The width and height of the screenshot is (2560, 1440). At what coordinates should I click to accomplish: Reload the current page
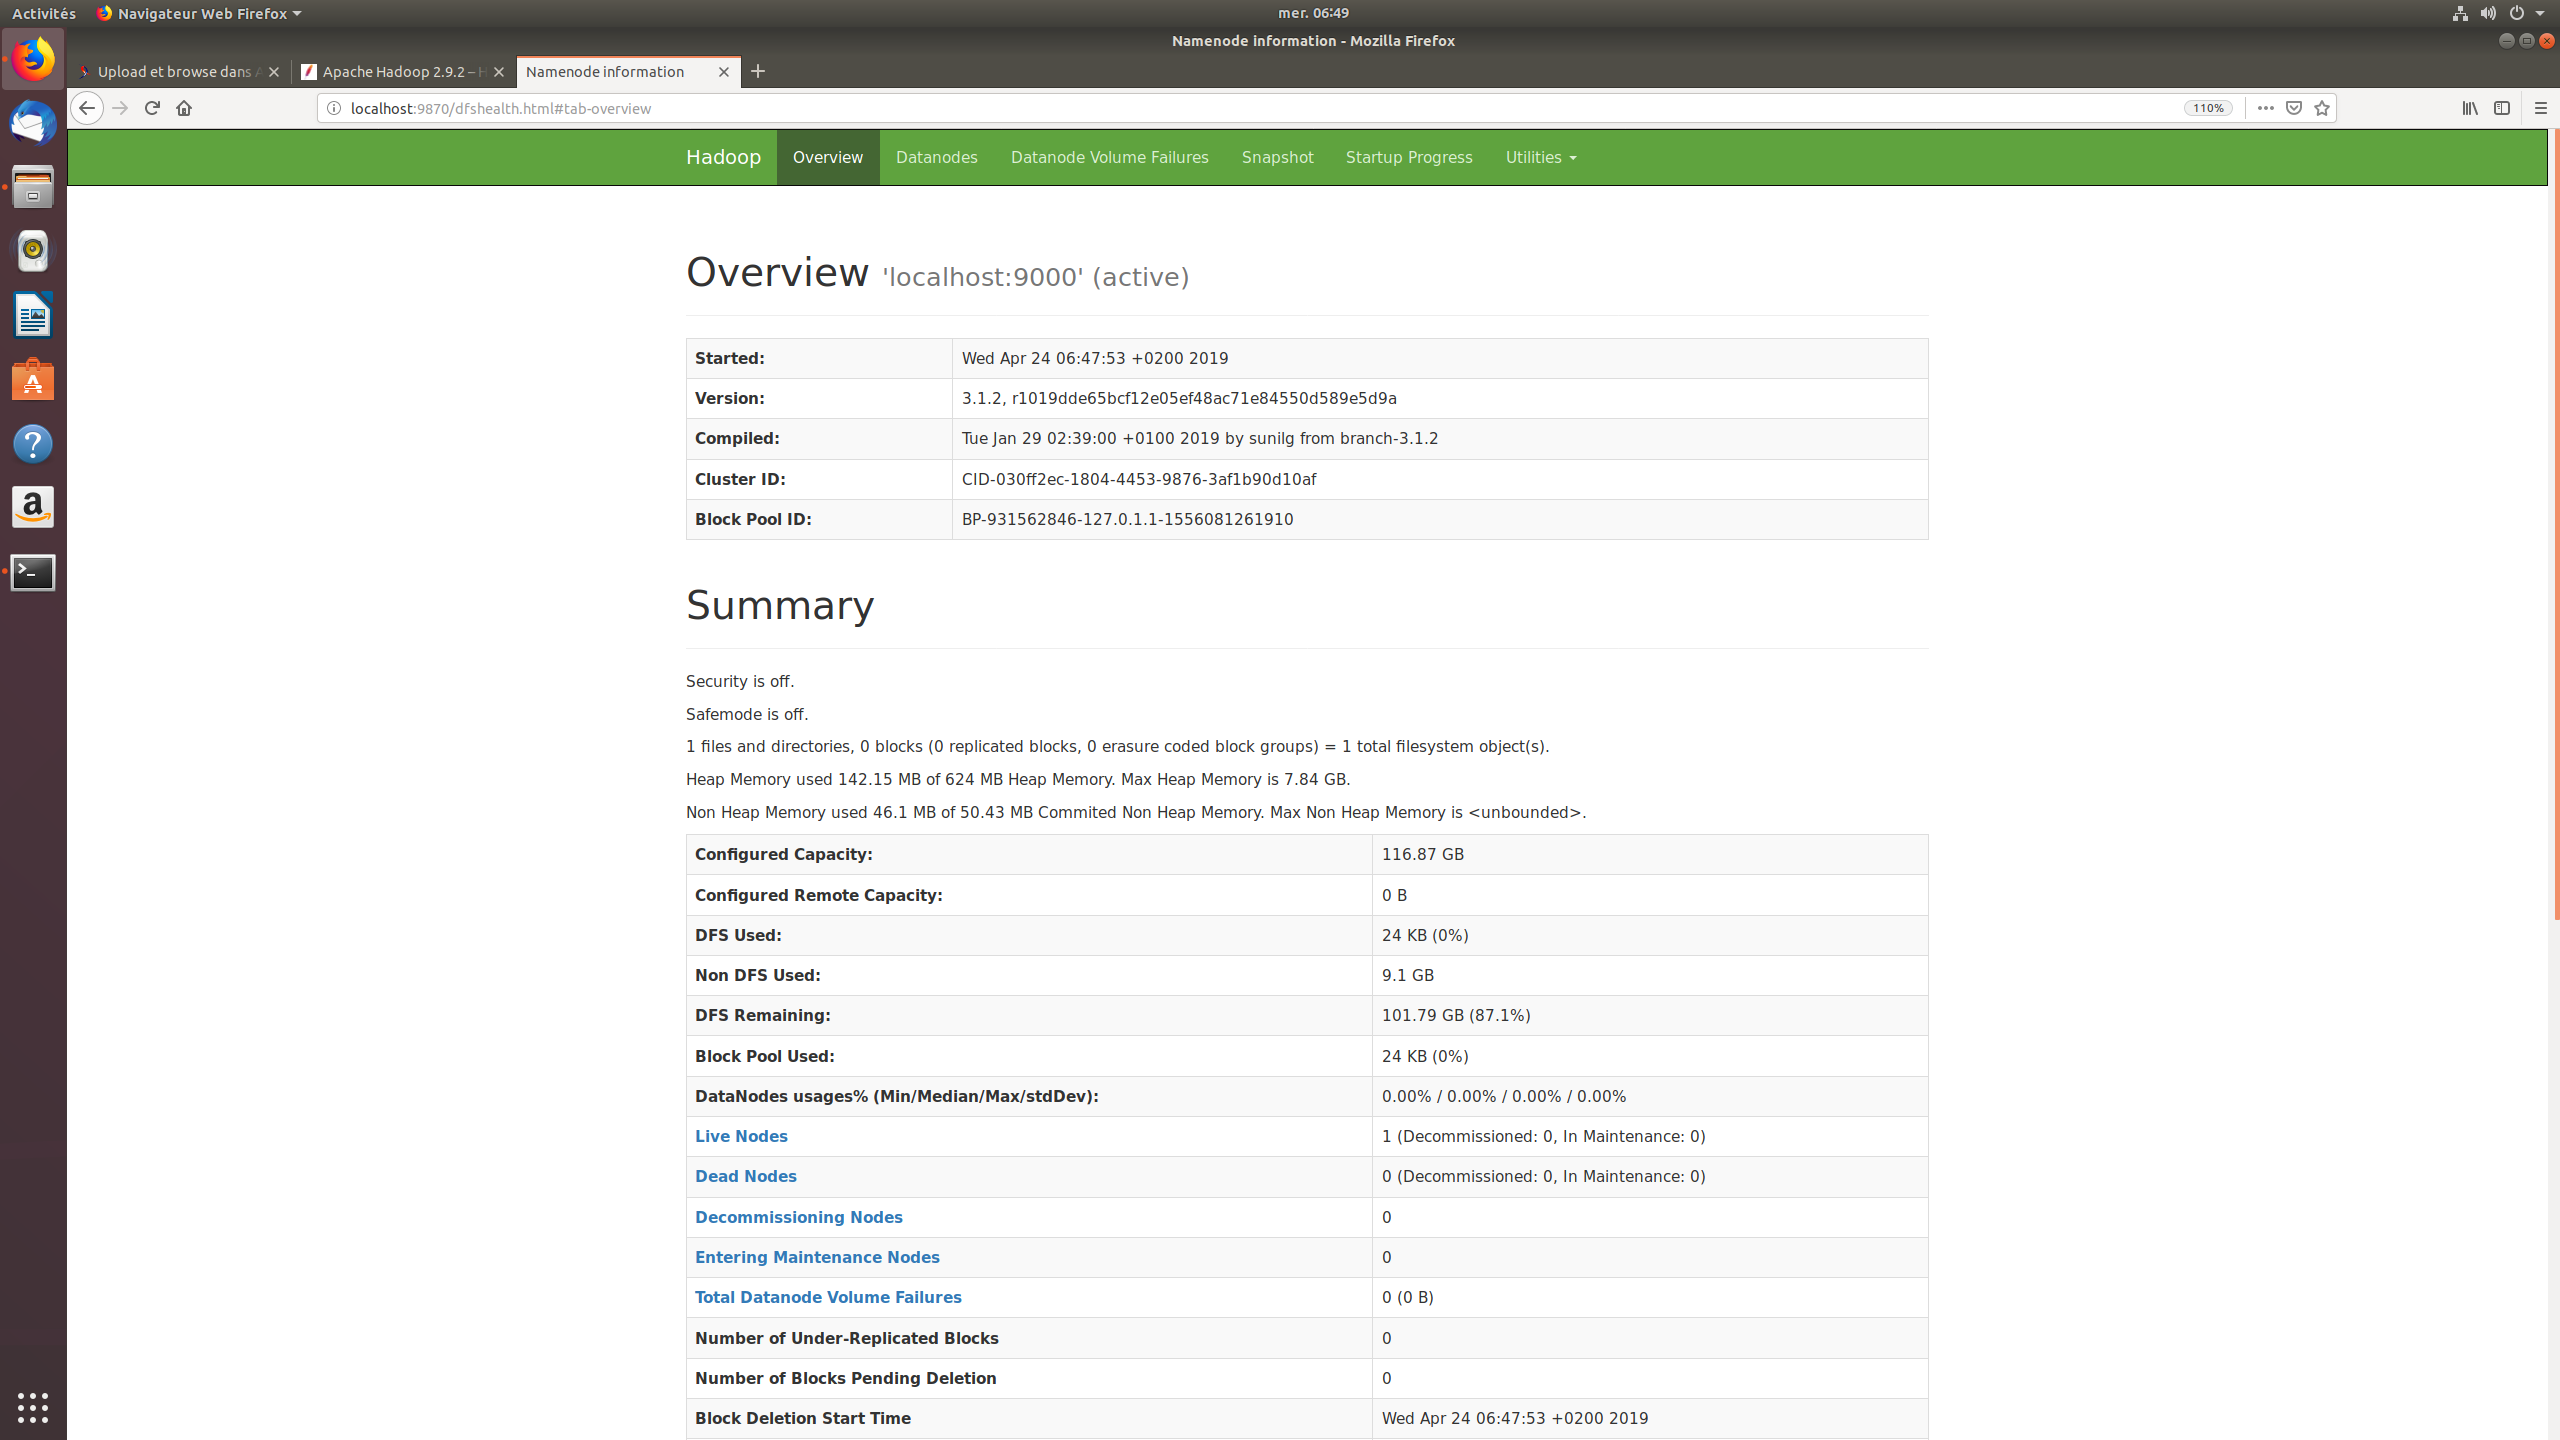(x=152, y=108)
